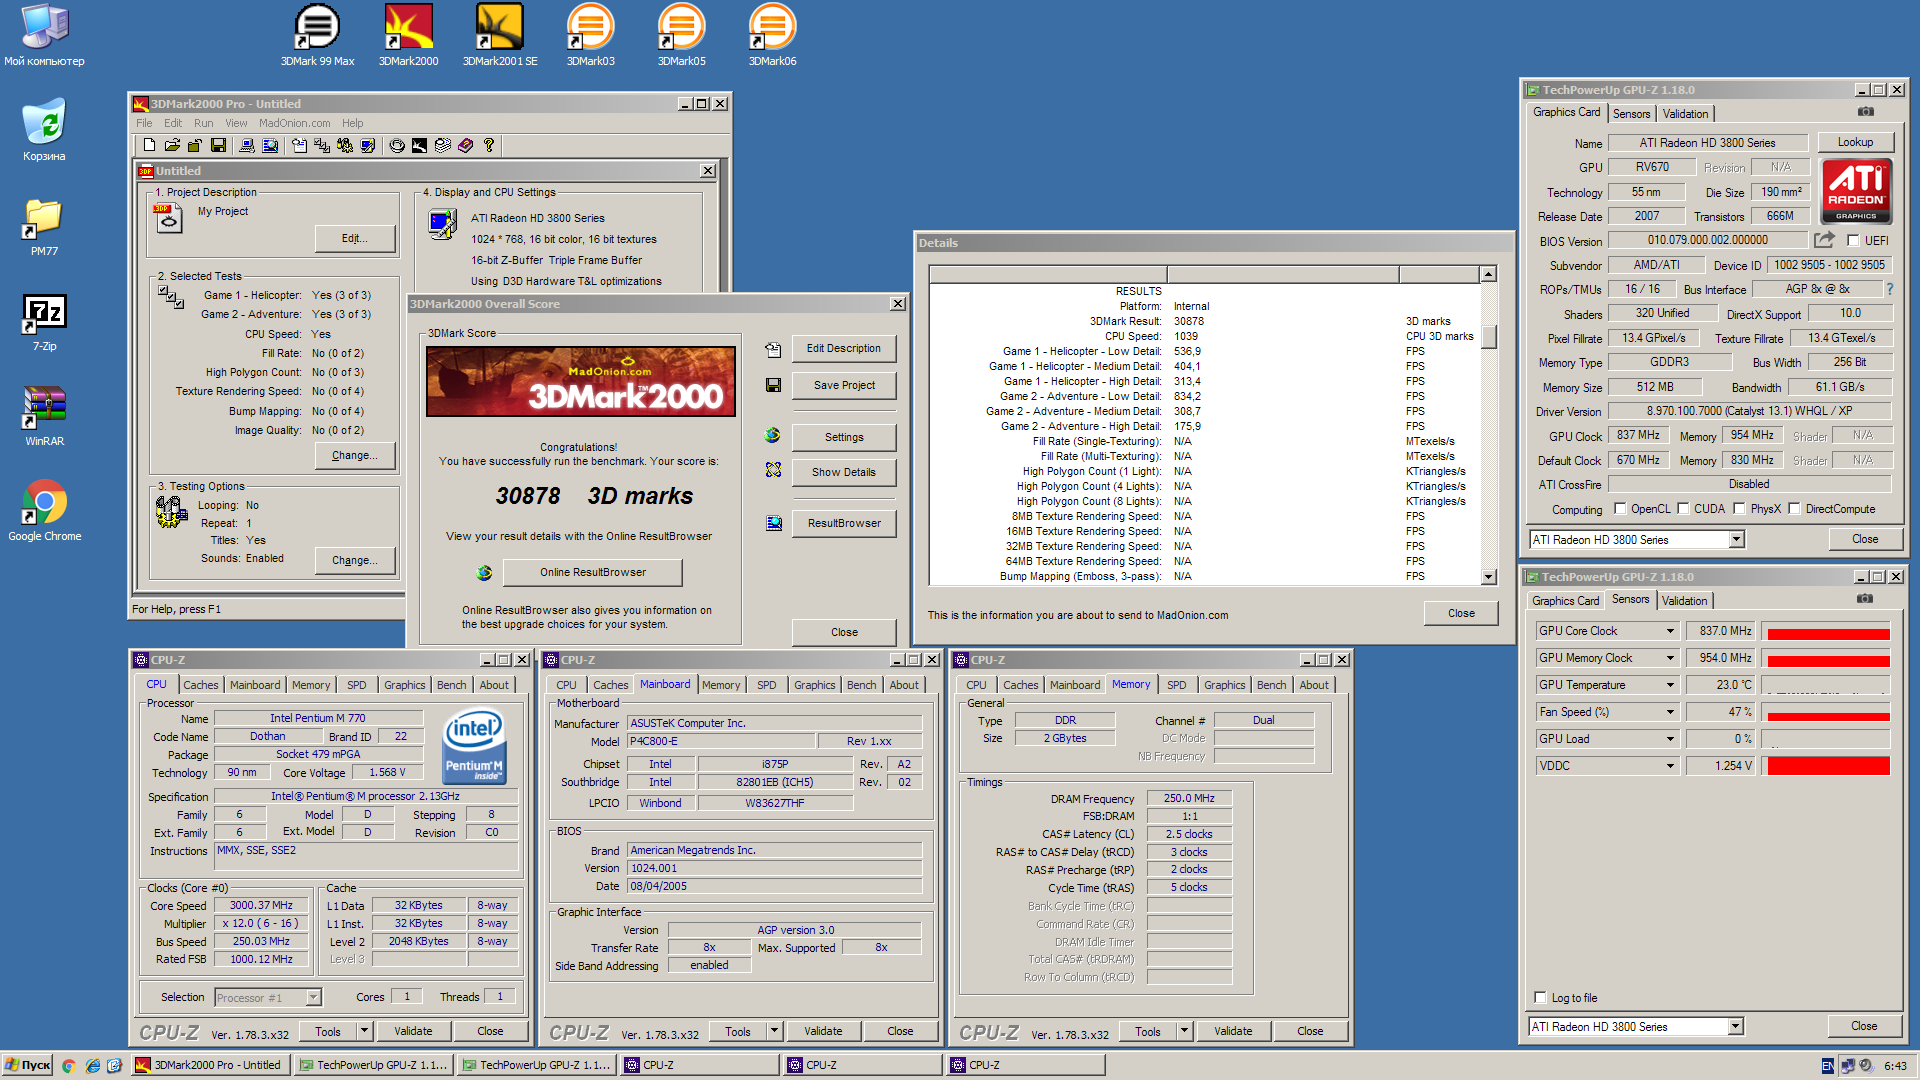Viewport: 1920px width, 1080px height.
Task: Open the Пуск Start button
Action: click(x=27, y=1066)
